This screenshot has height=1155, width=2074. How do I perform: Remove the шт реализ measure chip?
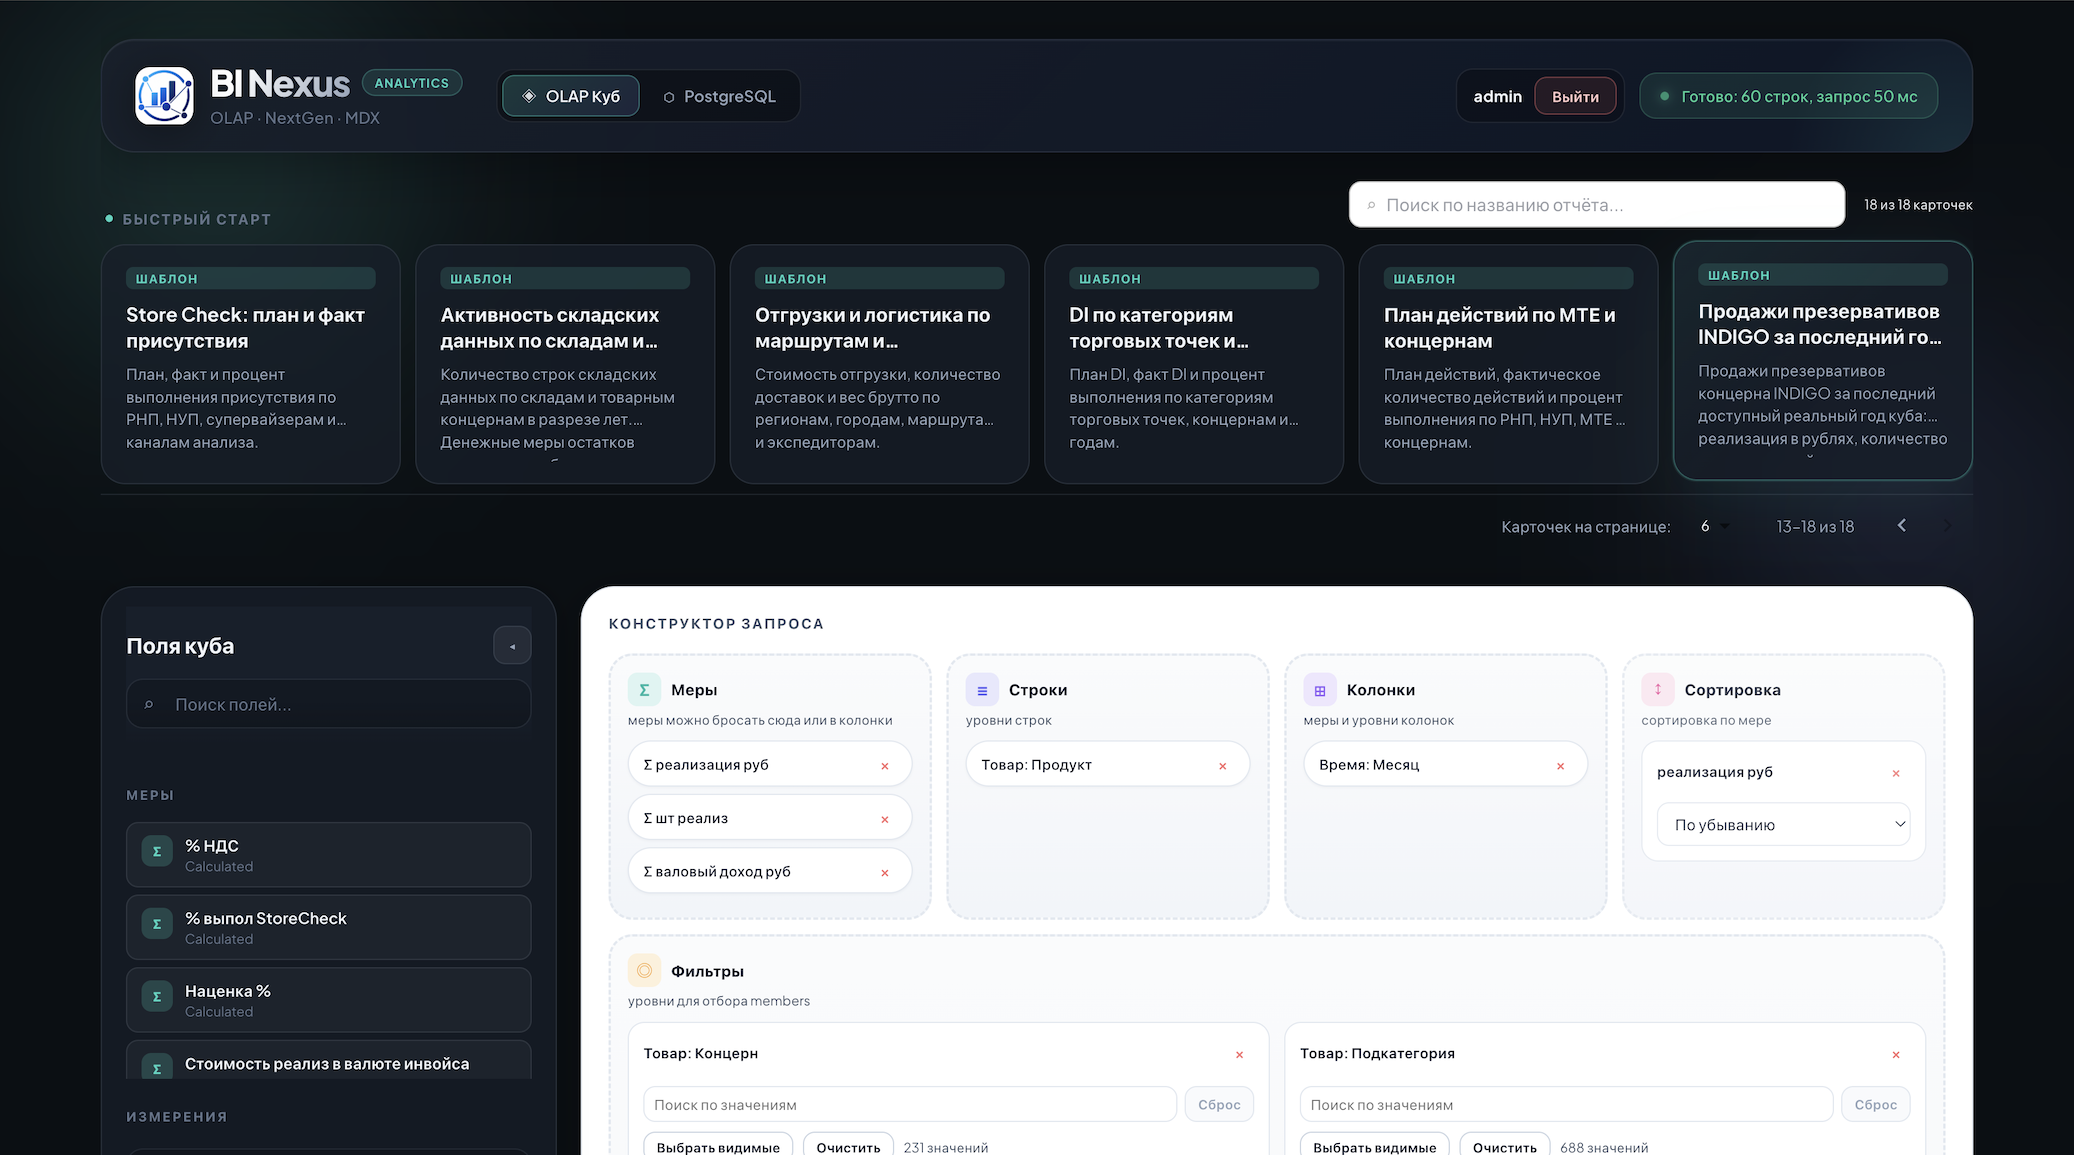[x=884, y=819]
